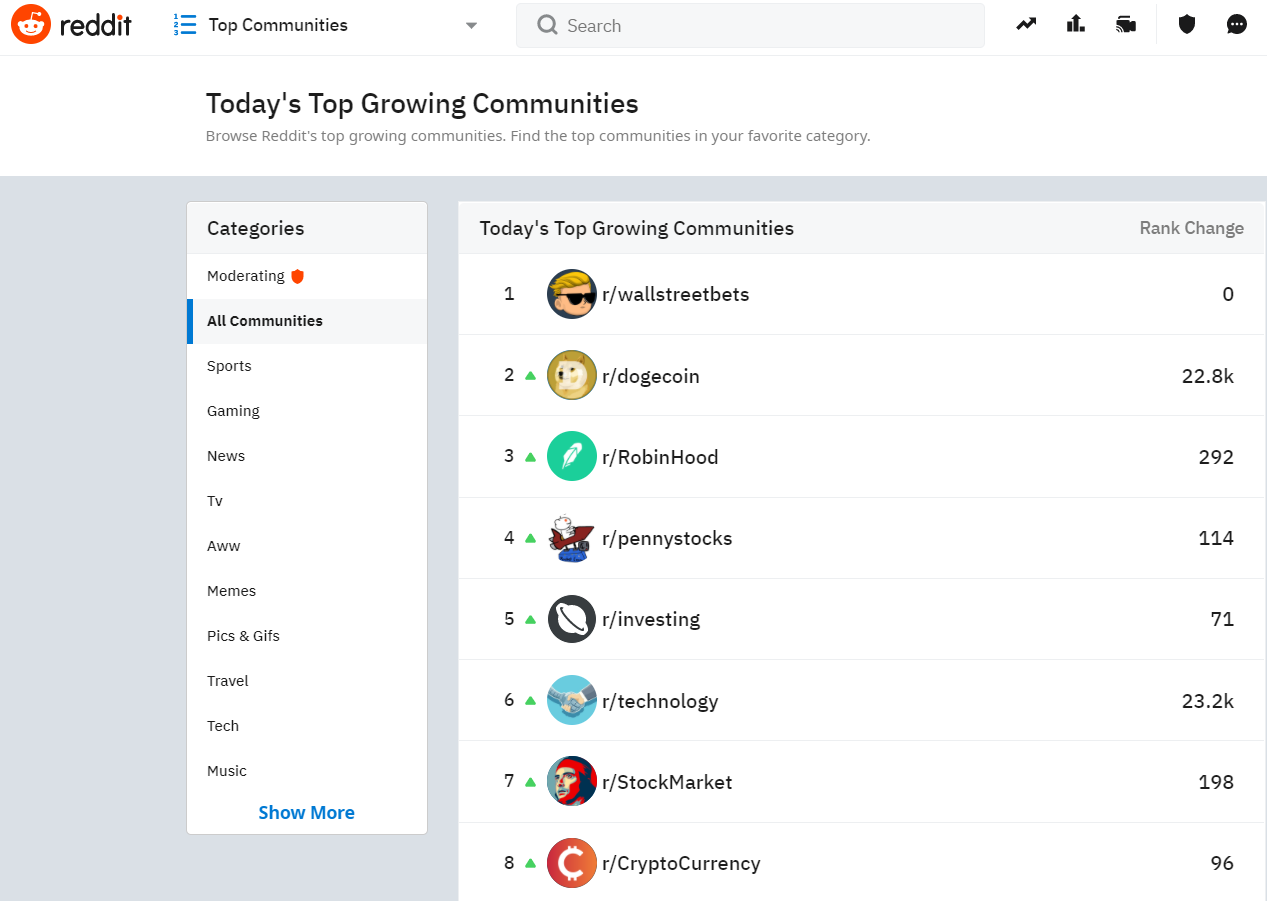The image size is (1267, 901).
Task: Click the r/RobinHood feather avatar
Action: [572, 457]
